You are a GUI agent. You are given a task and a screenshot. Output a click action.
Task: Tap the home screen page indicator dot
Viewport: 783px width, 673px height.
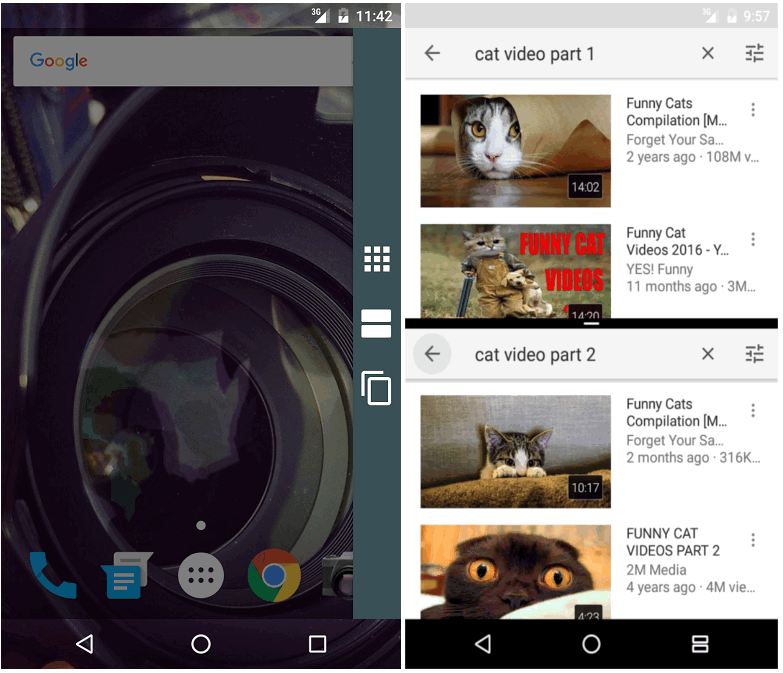point(201,525)
